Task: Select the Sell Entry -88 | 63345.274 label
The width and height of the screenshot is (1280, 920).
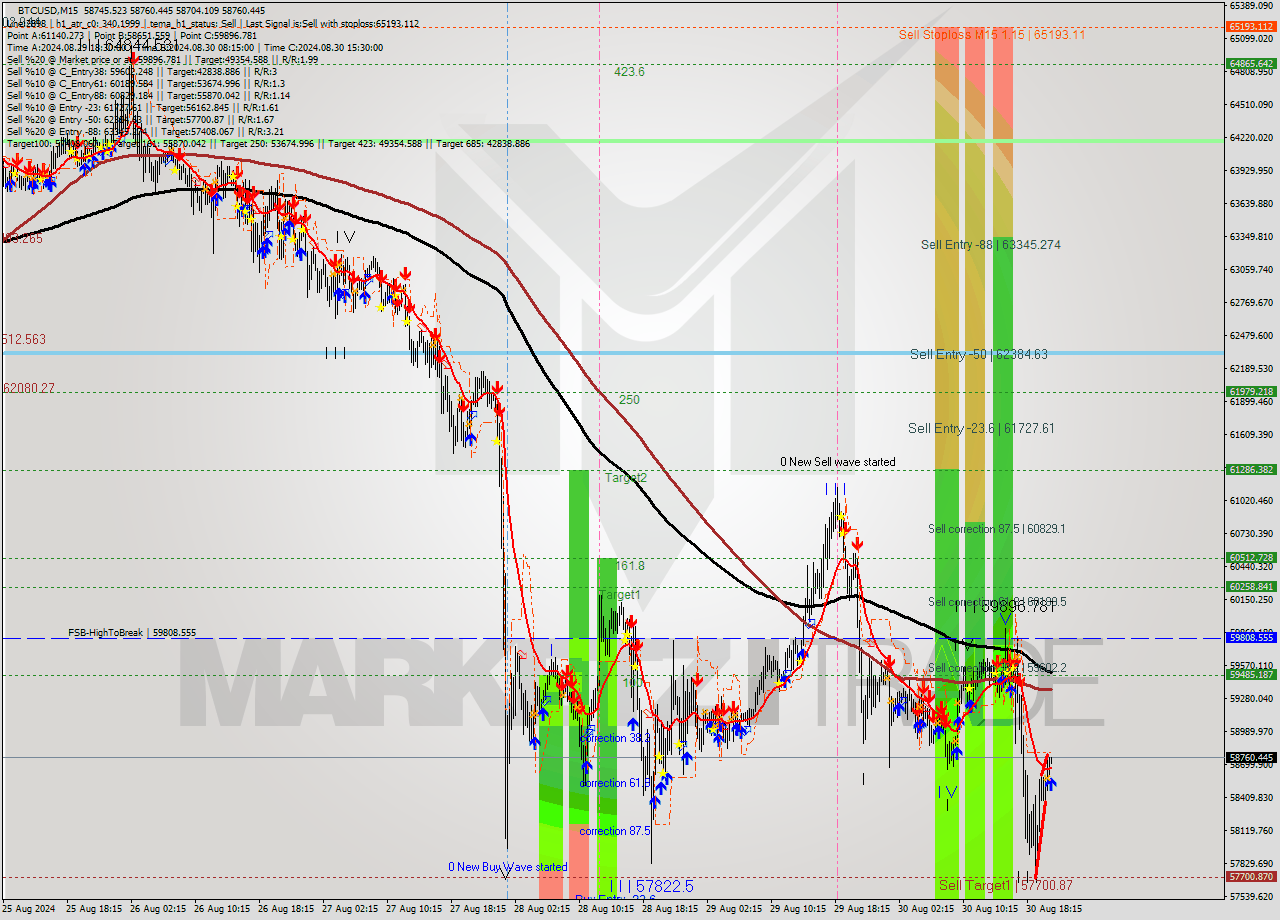Action: [x=991, y=244]
